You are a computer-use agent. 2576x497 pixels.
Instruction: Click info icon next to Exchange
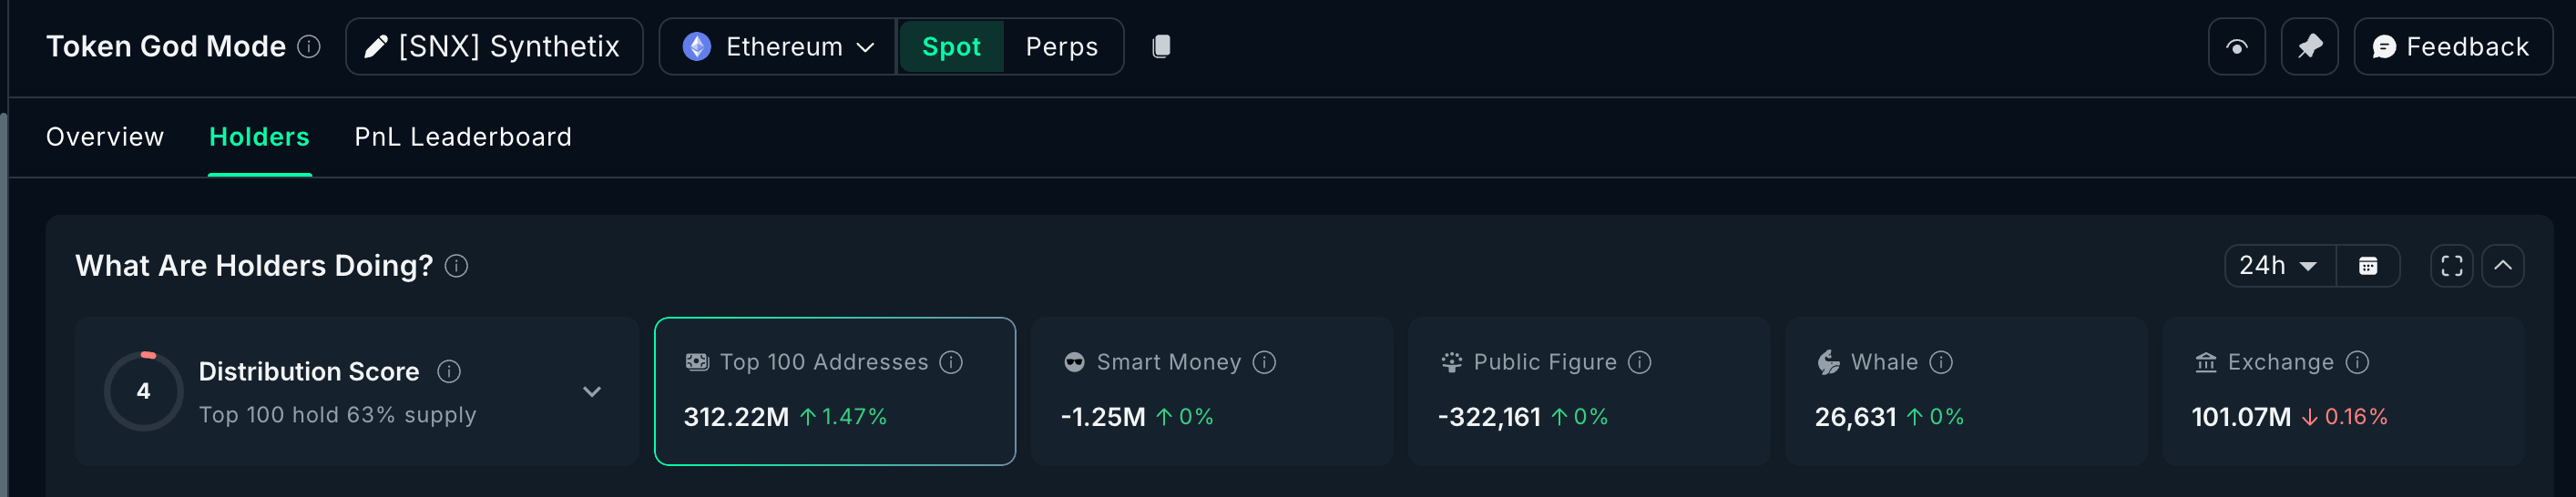click(x=2357, y=362)
